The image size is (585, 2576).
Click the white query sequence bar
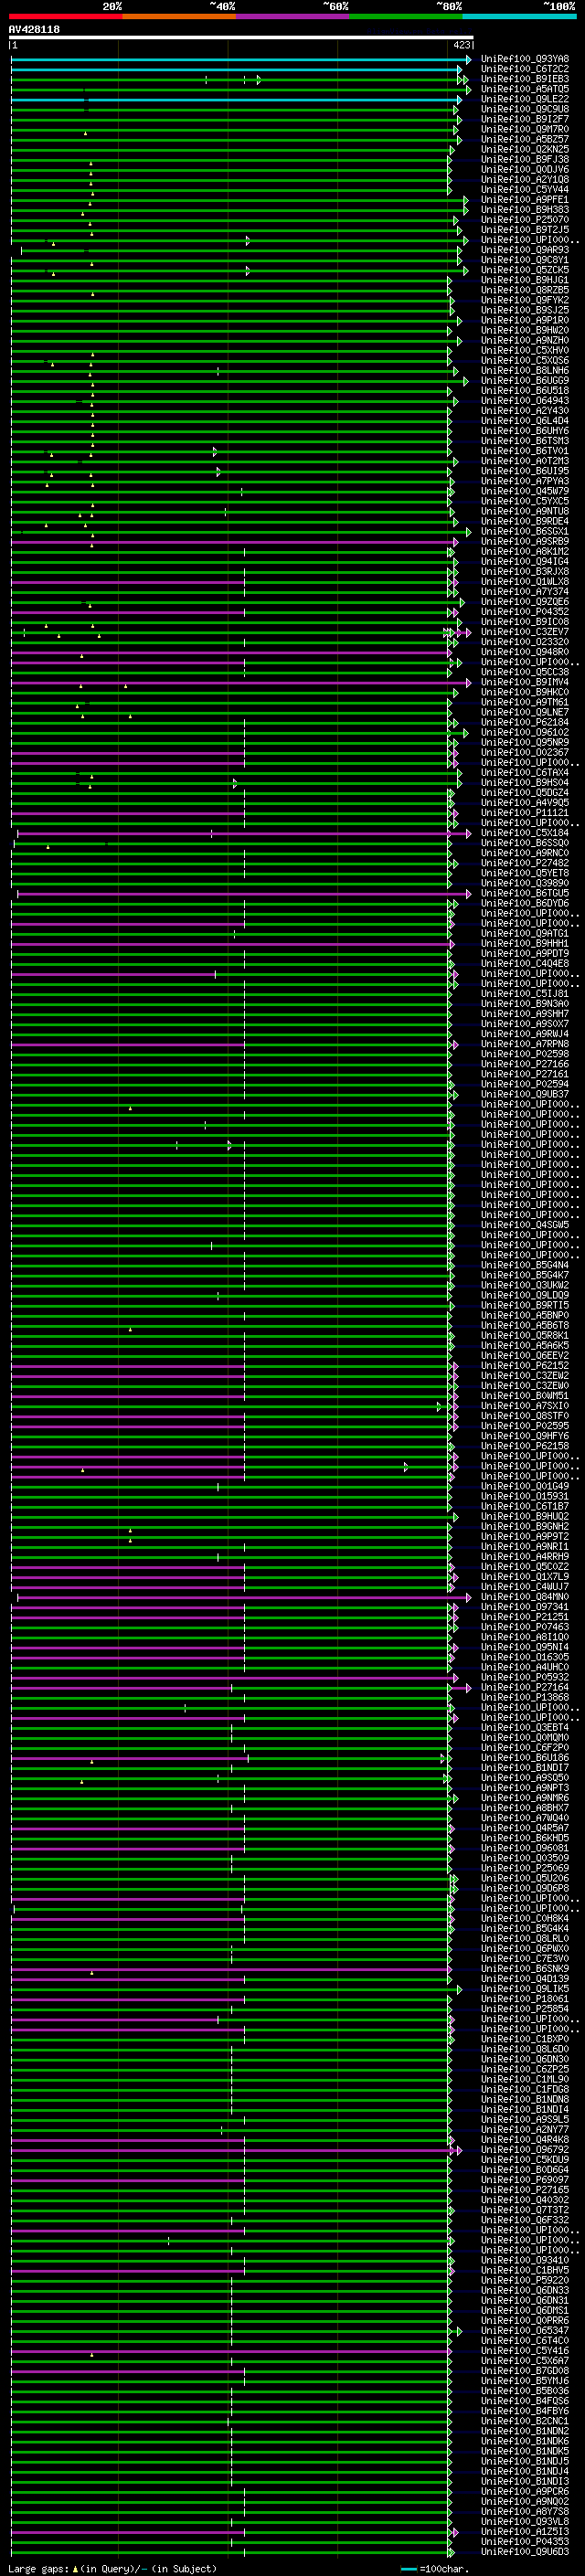[241, 38]
